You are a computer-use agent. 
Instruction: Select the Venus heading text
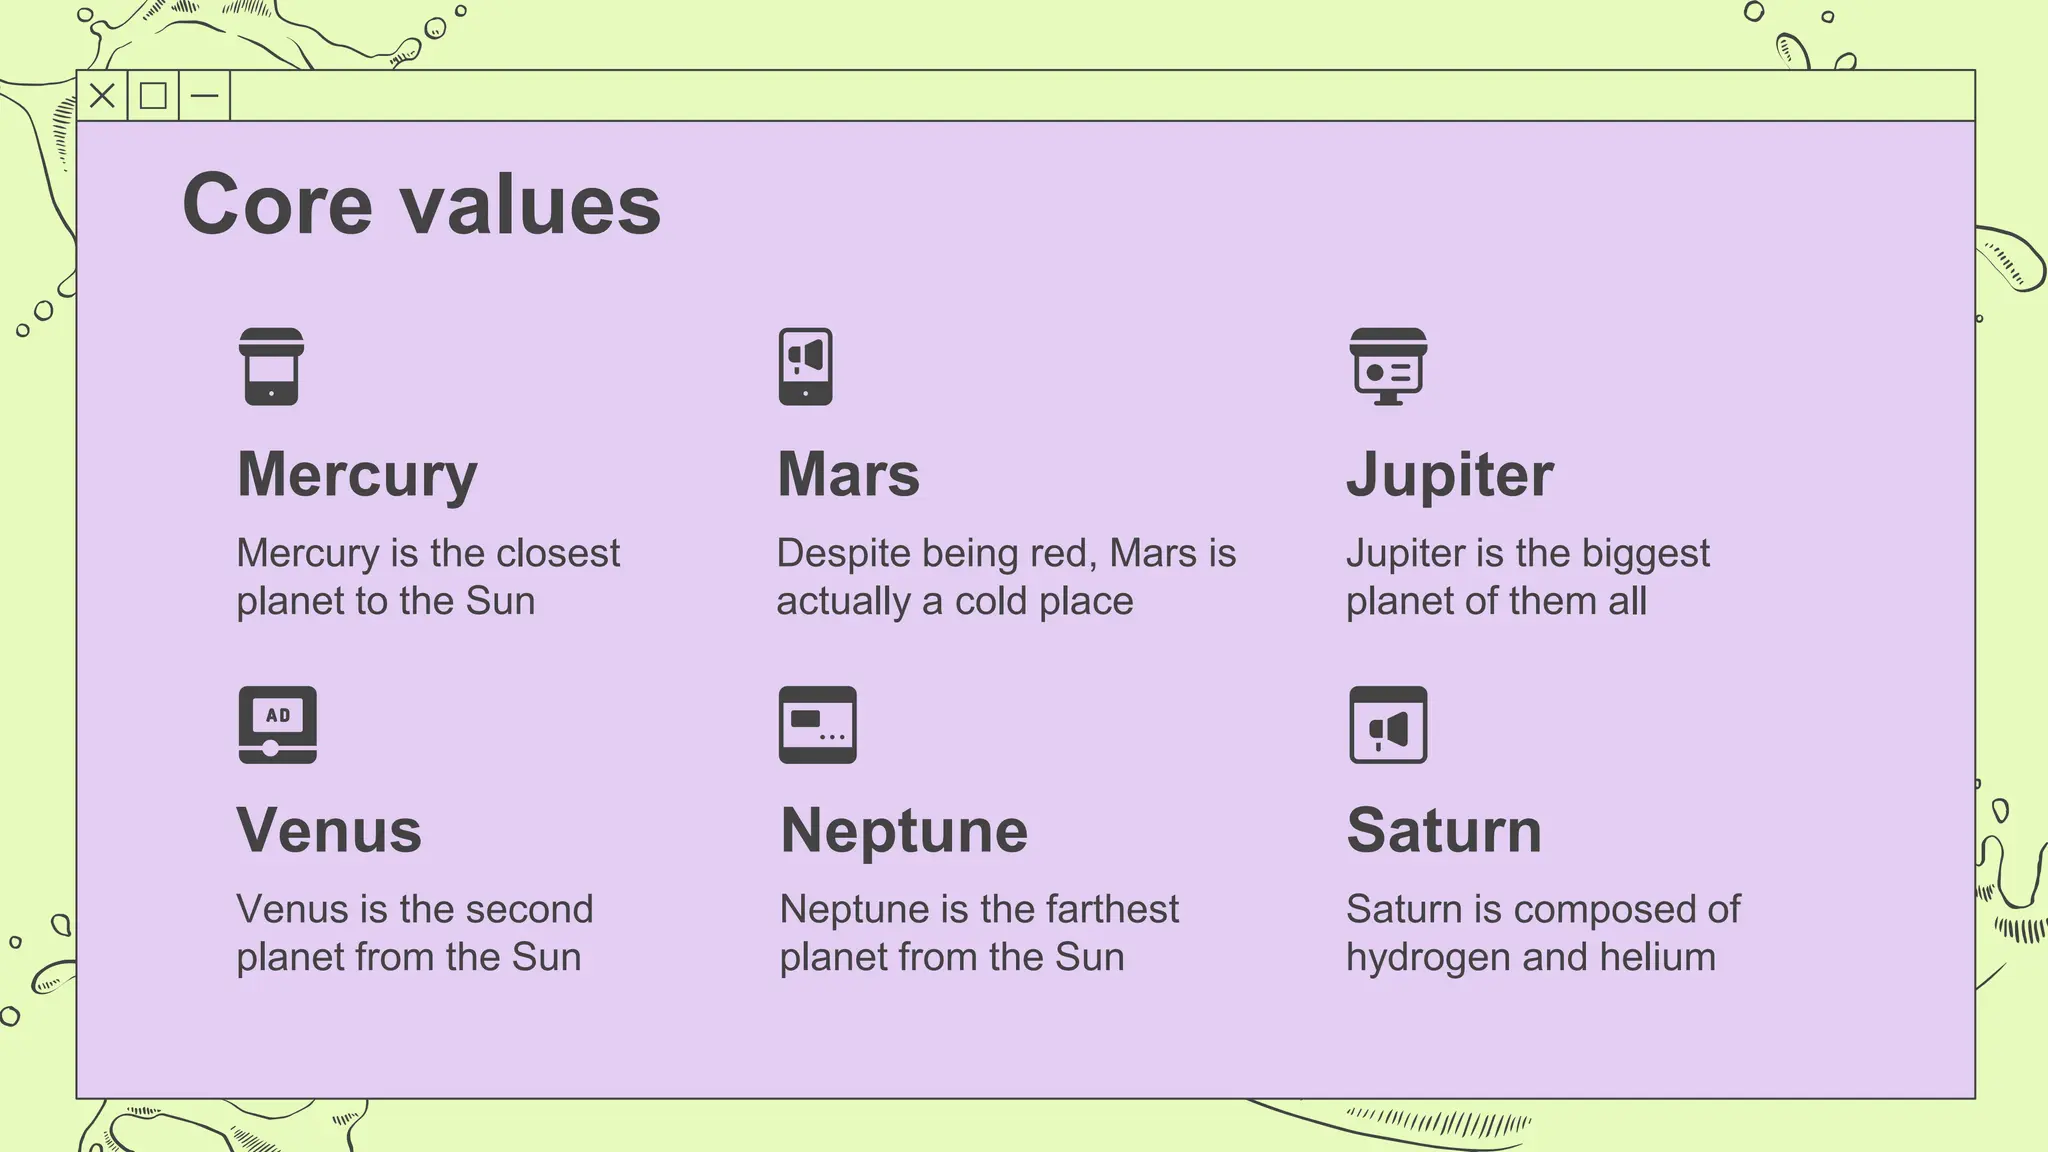tap(329, 830)
